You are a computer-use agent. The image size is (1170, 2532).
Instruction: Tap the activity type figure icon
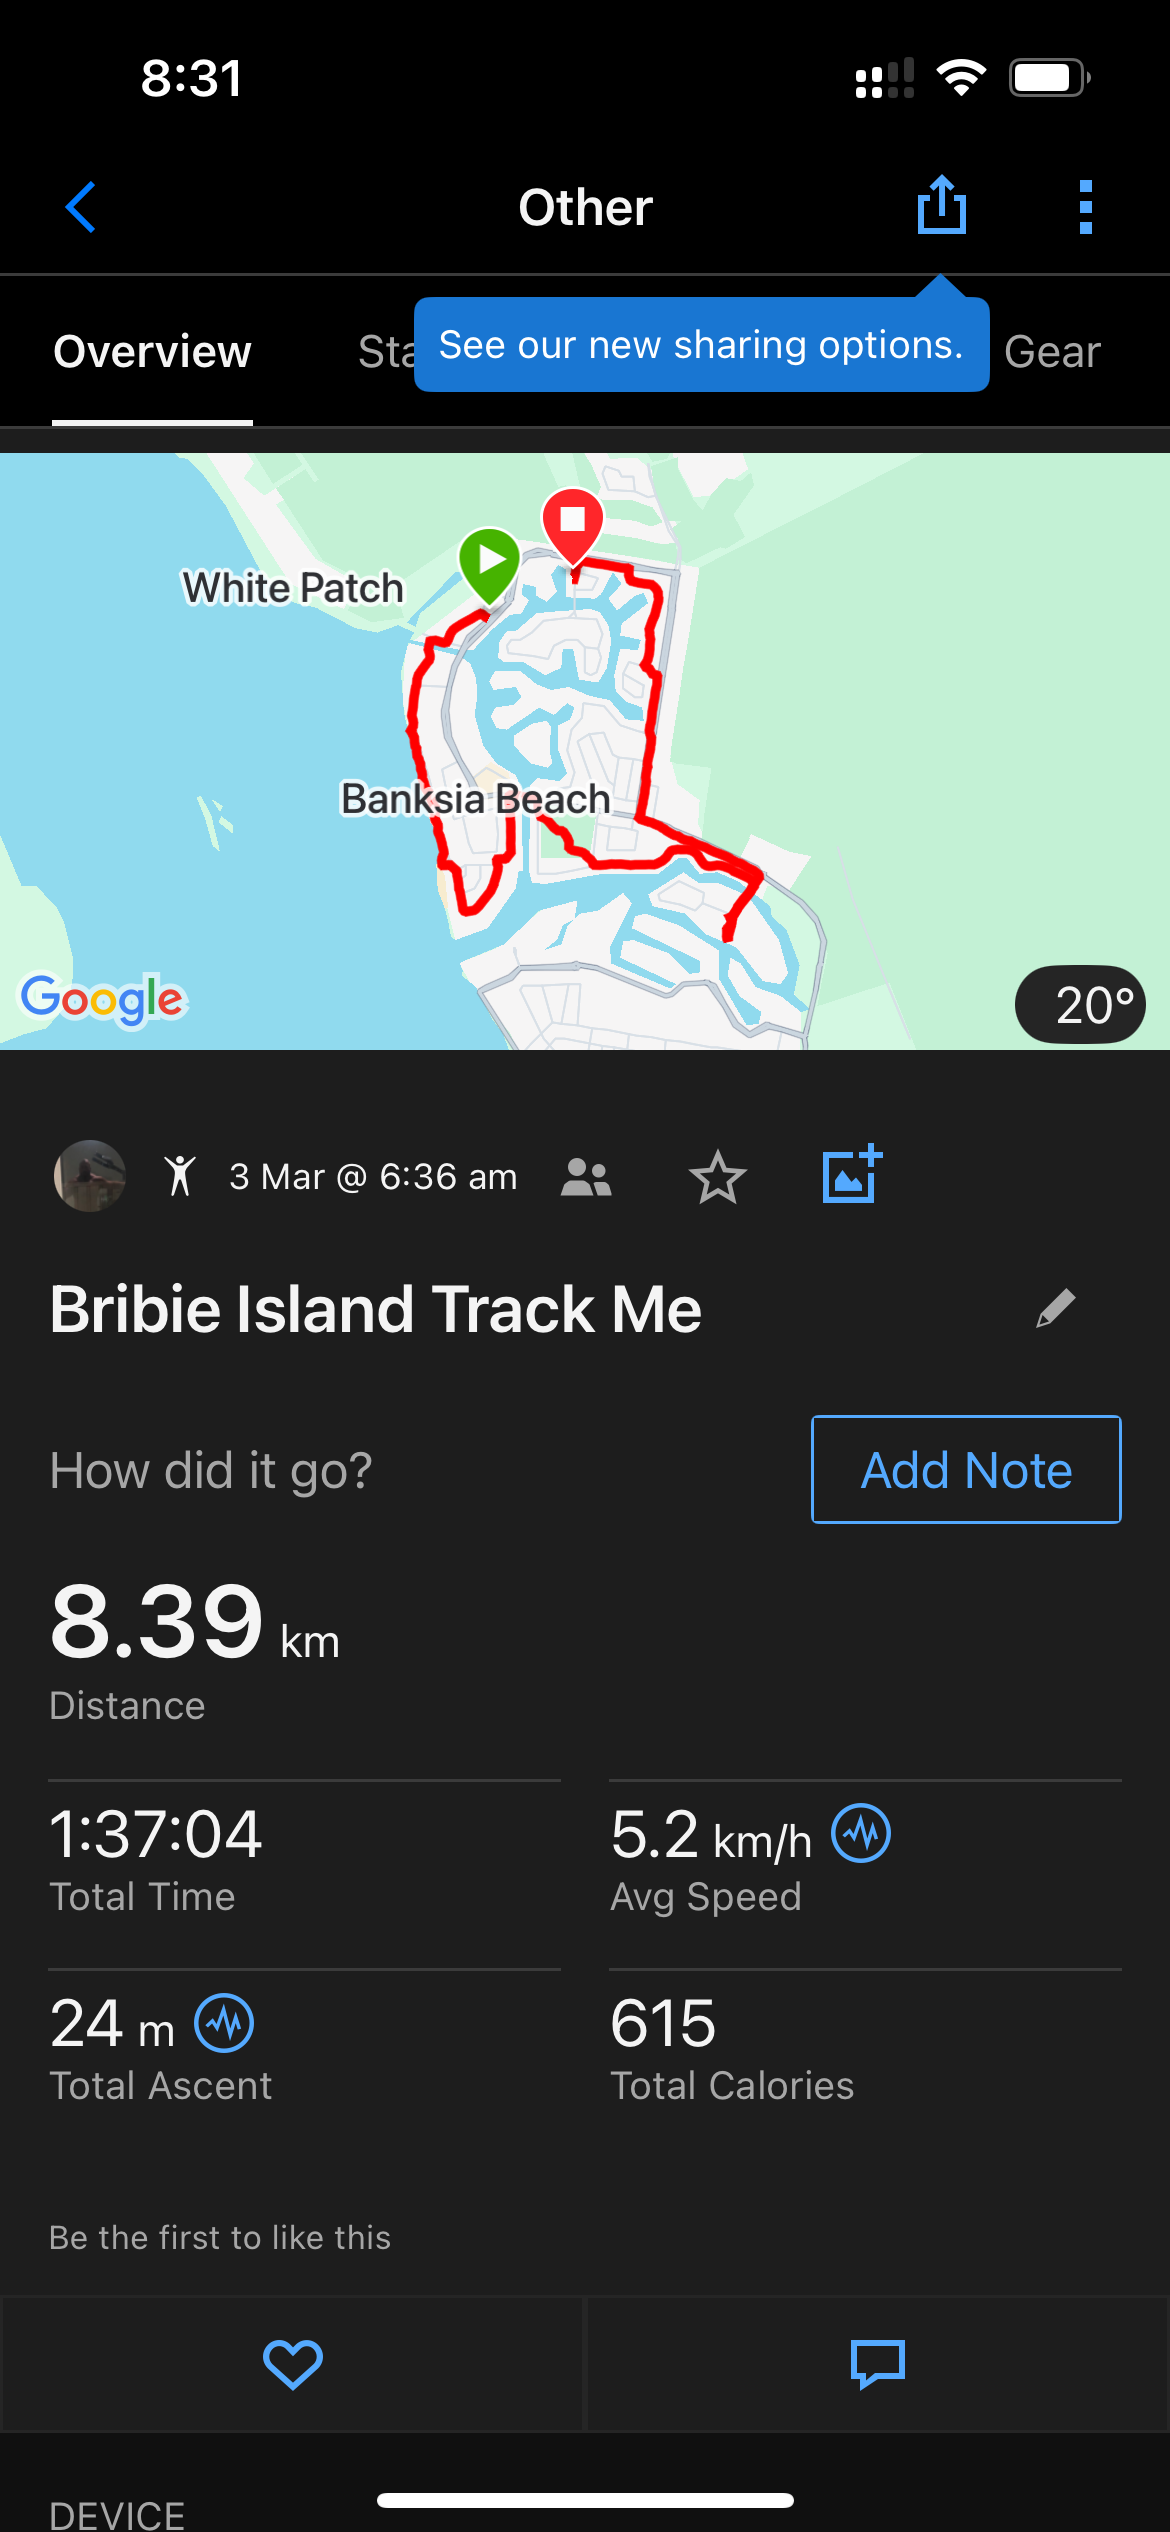pyautogui.click(x=180, y=1176)
